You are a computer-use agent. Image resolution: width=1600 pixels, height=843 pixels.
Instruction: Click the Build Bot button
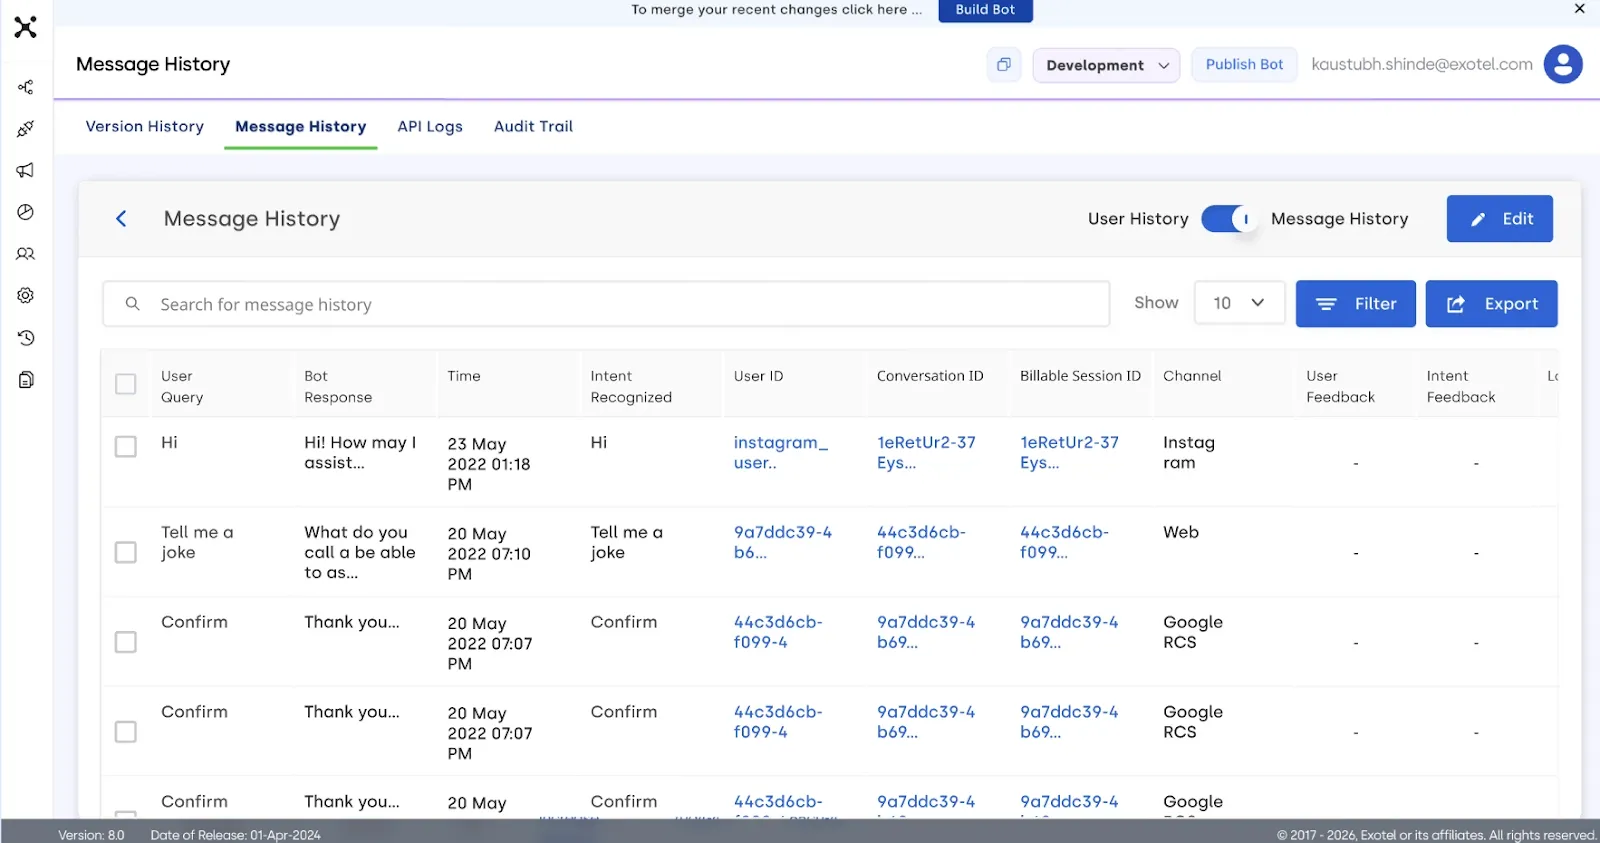pyautogui.click(x=985, y=10)
